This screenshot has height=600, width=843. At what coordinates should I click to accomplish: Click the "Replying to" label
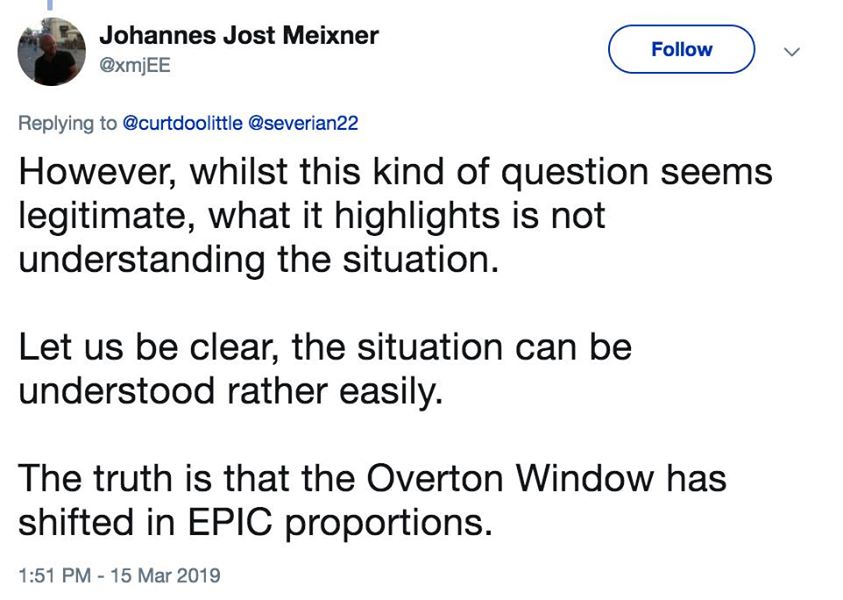[67, 124]
